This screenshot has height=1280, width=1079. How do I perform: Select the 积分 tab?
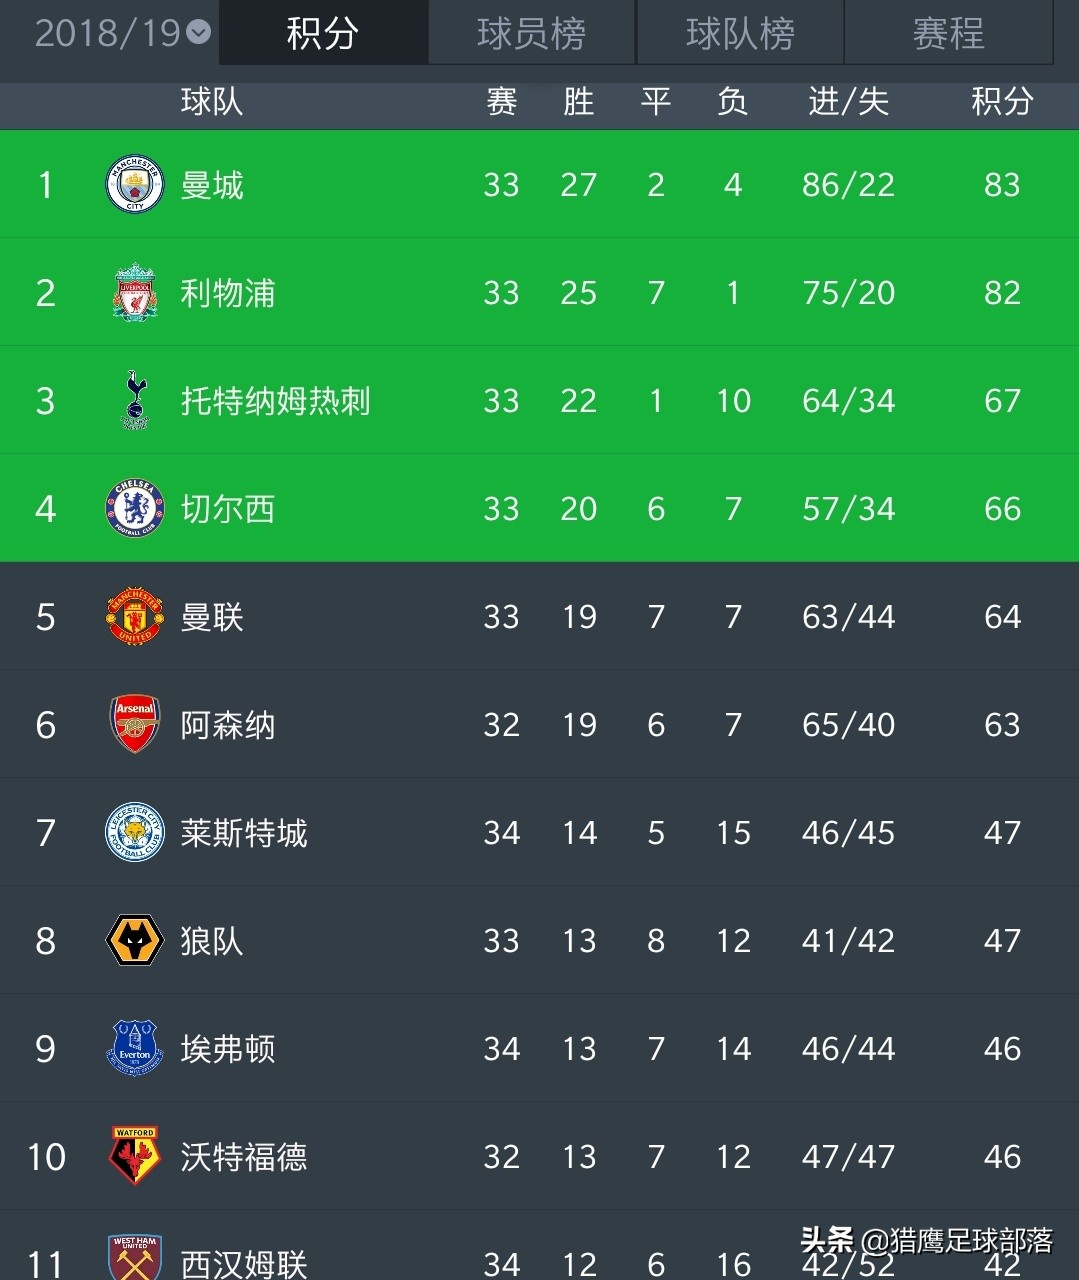pos(323,33)
